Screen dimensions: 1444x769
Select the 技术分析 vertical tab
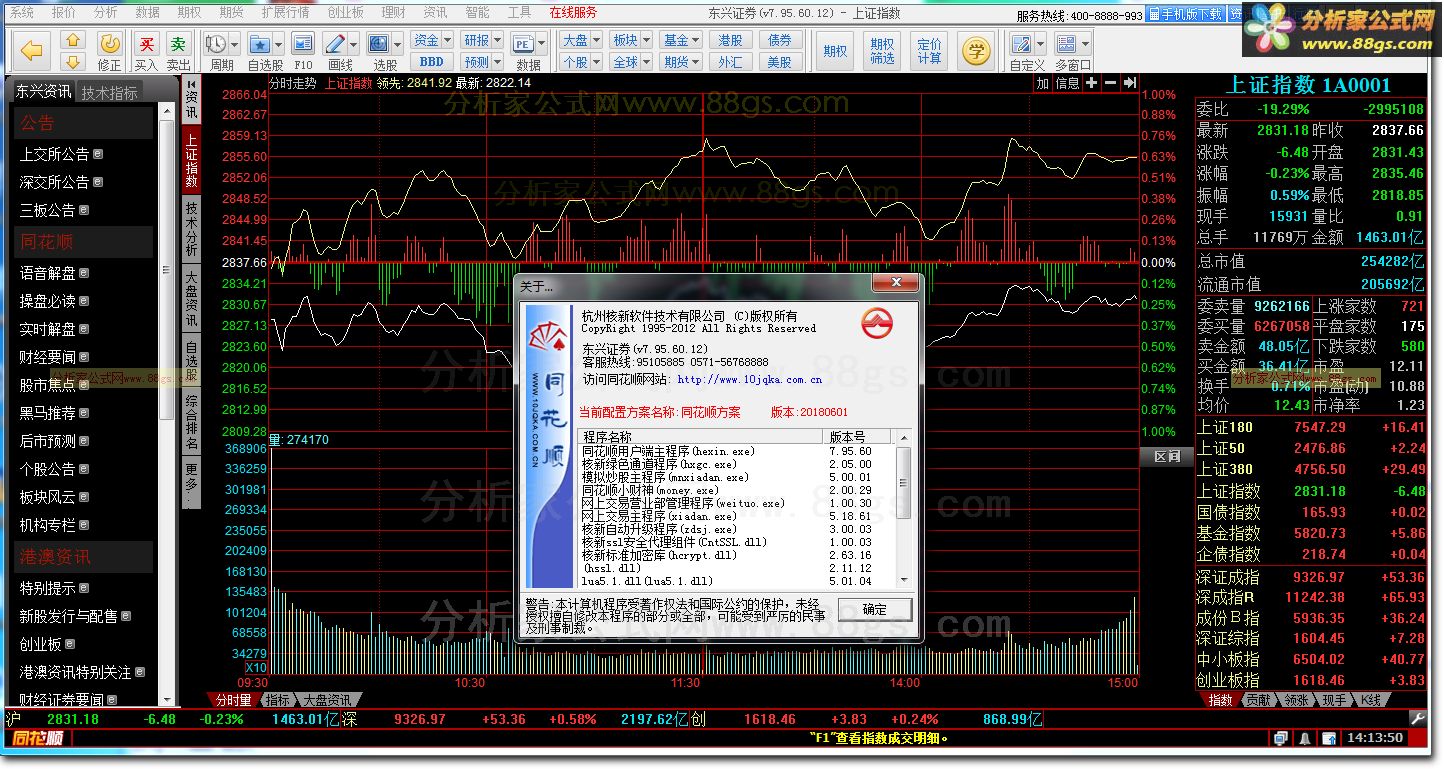(191, 227)
